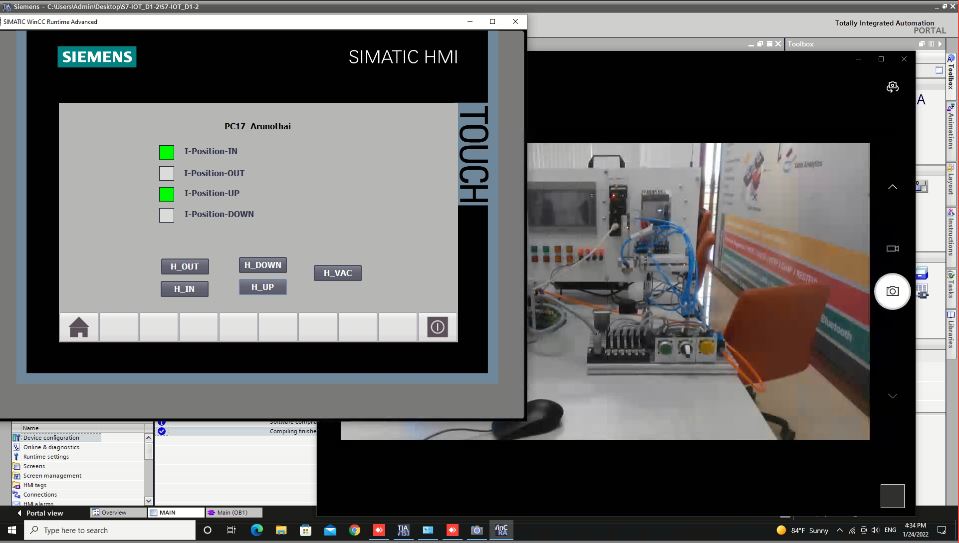The image size is (959, 543).
Task: Click the change camera icon
Action: click(892, 87)
